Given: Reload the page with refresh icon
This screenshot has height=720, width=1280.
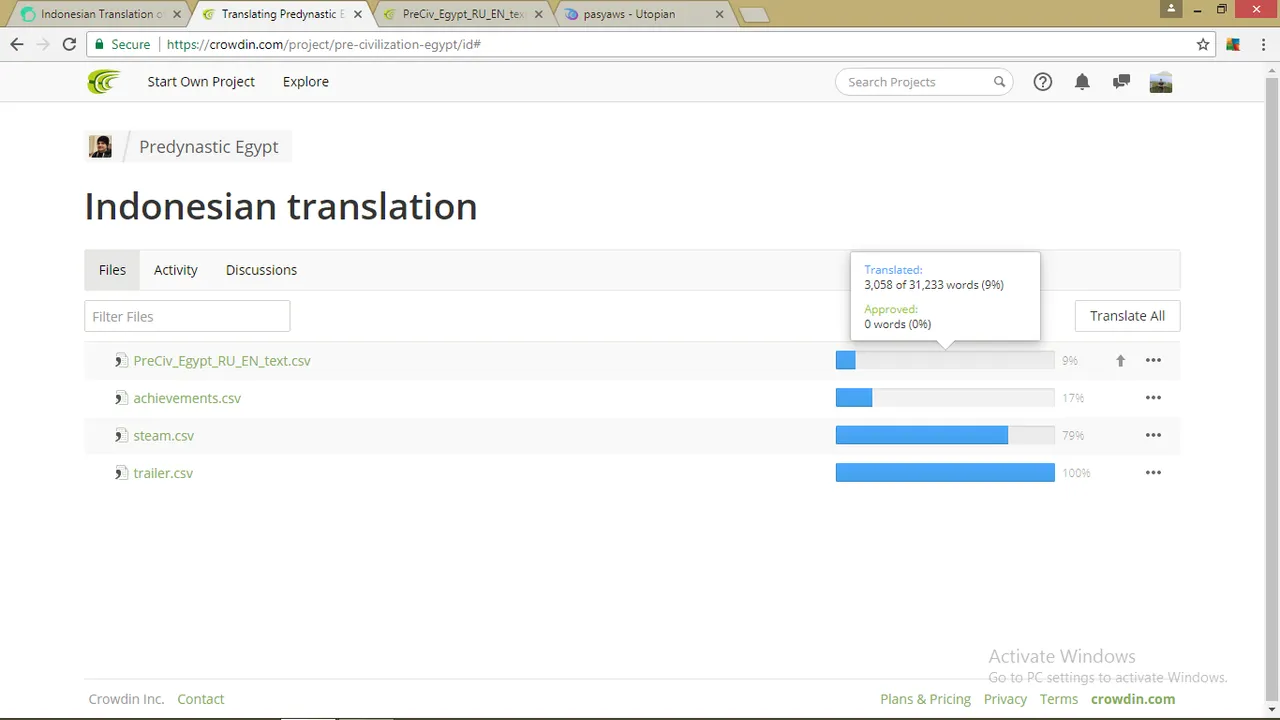Looking at the screenshot, I should click(69, 44).
